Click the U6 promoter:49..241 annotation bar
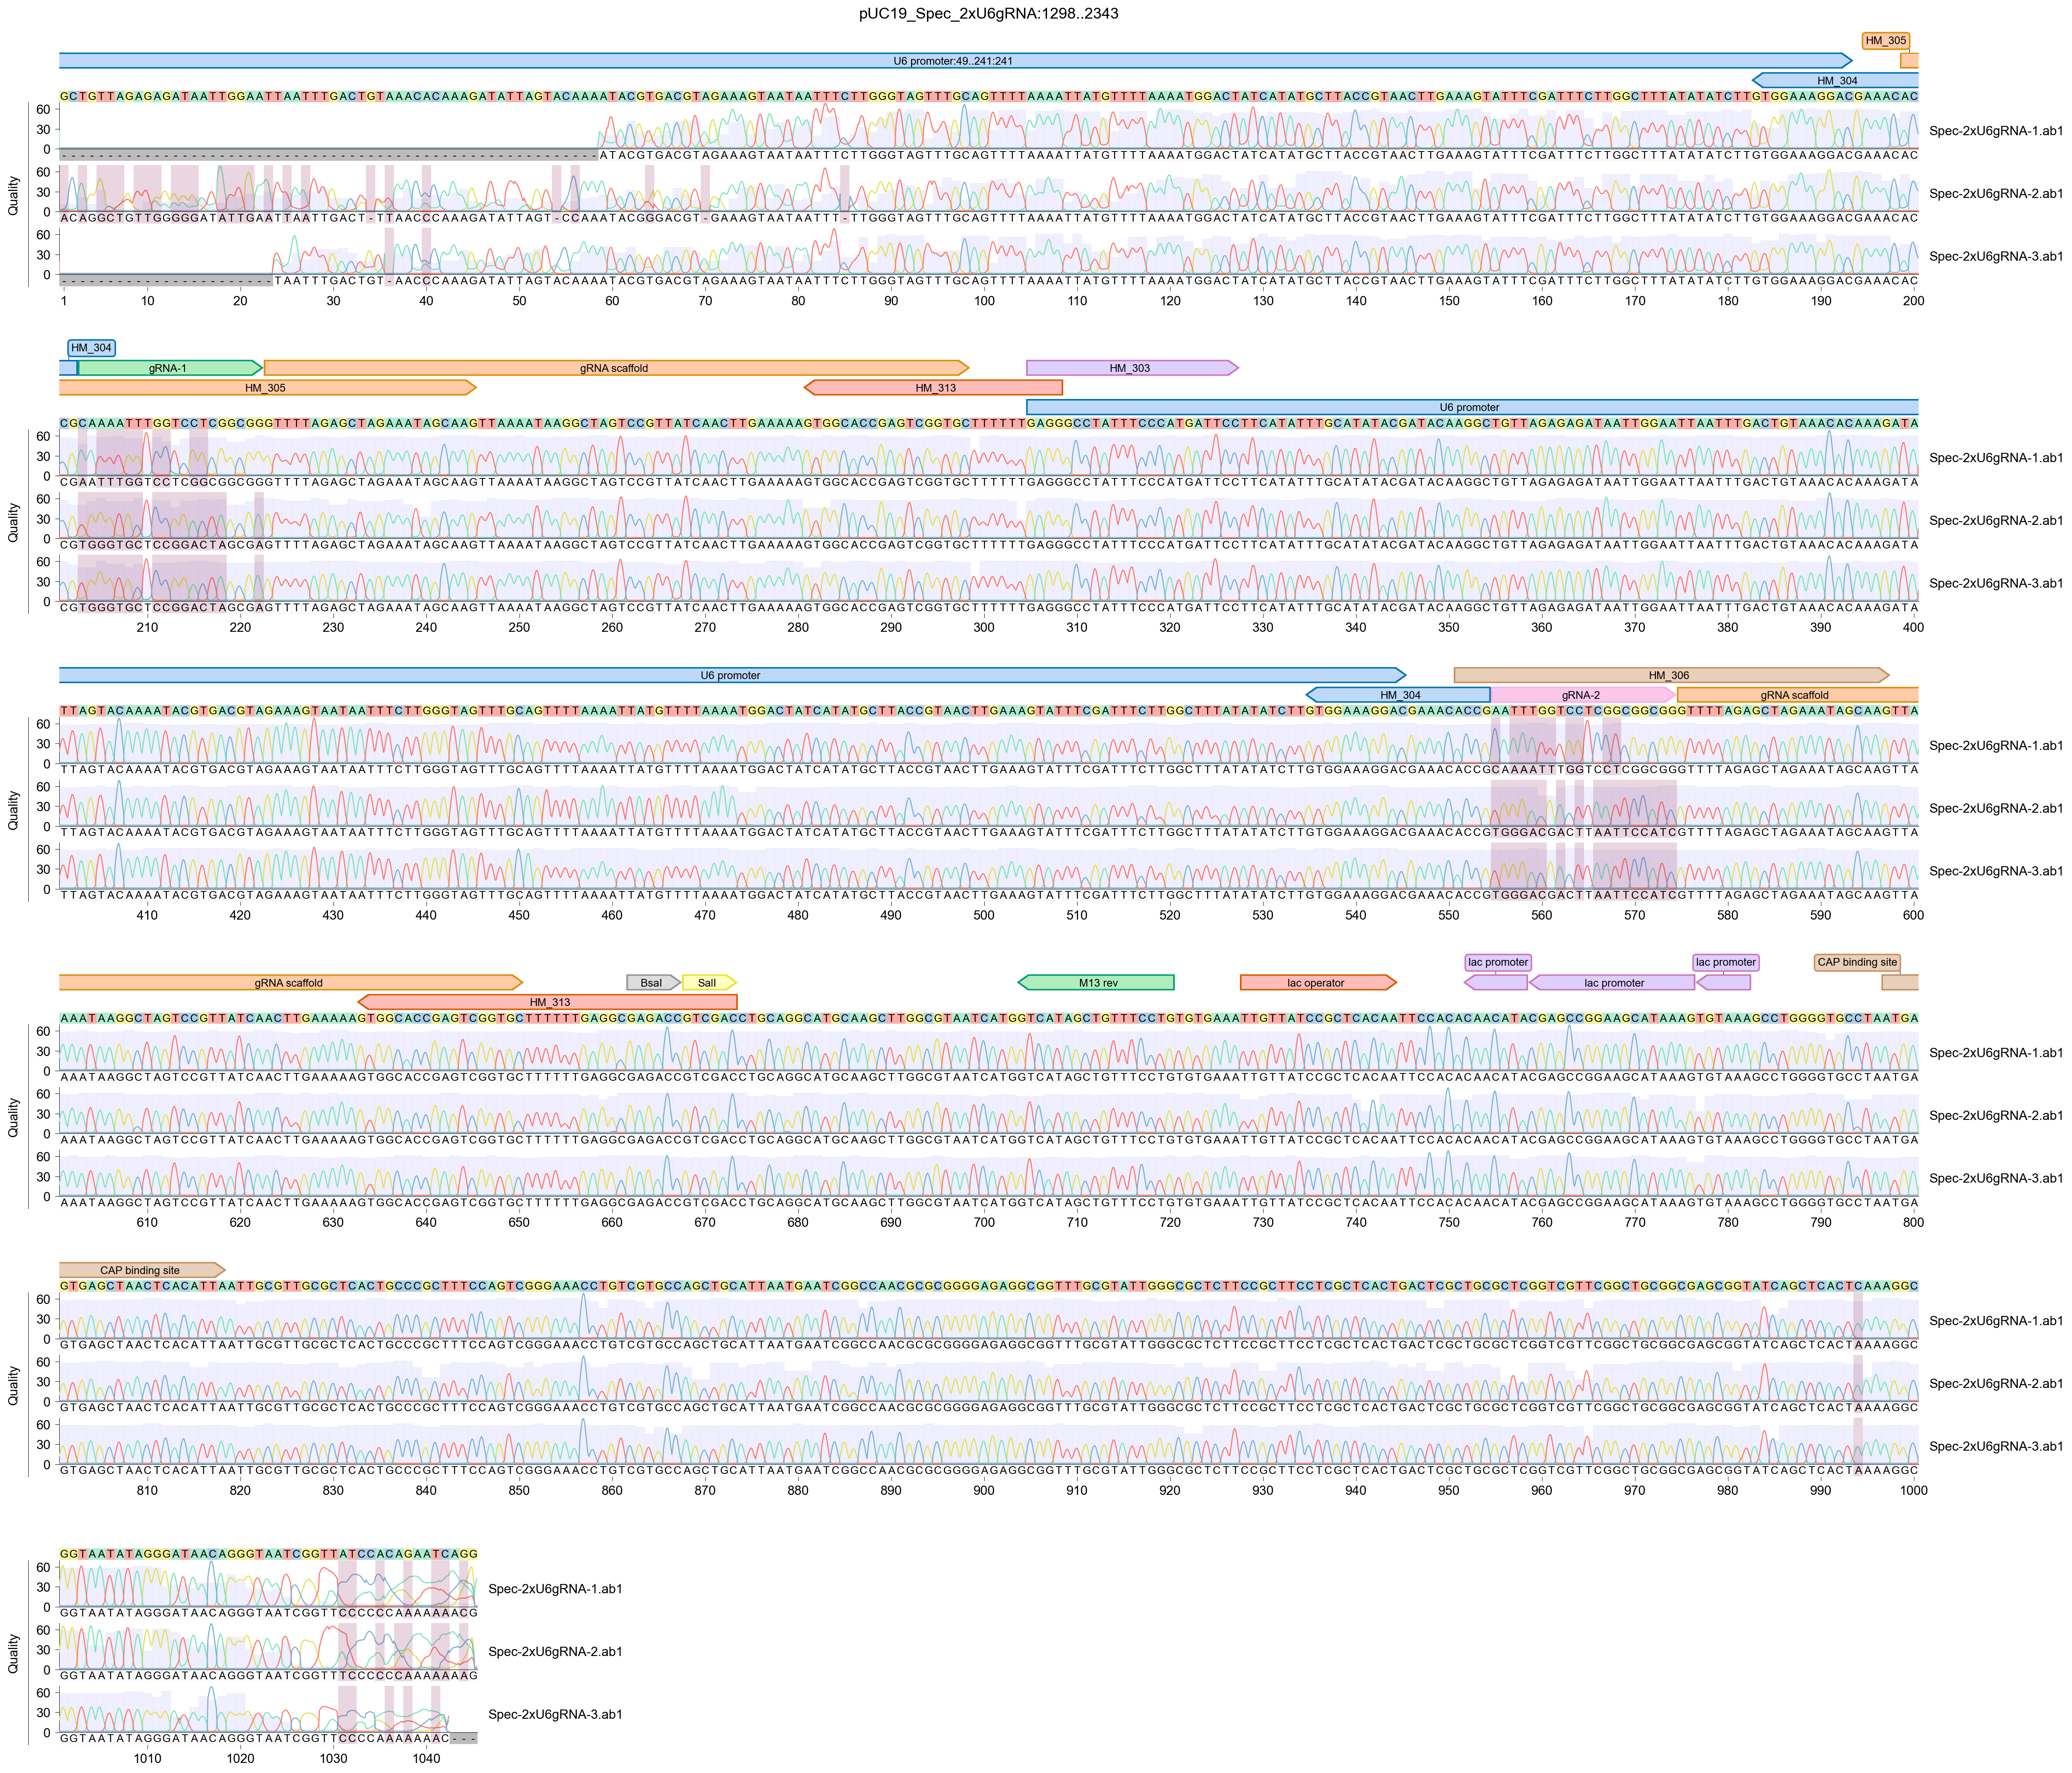 click(x=952, y=61)
